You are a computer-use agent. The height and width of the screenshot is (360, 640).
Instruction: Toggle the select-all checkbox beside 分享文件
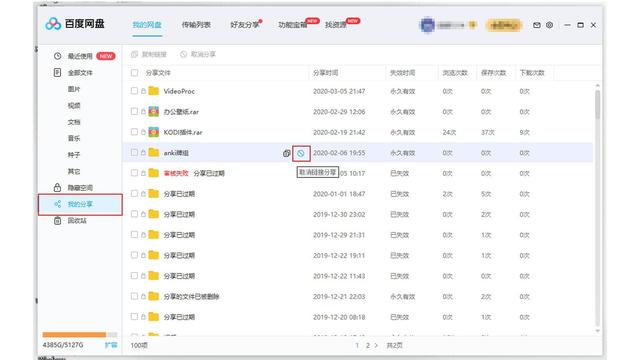pos(134,73)
